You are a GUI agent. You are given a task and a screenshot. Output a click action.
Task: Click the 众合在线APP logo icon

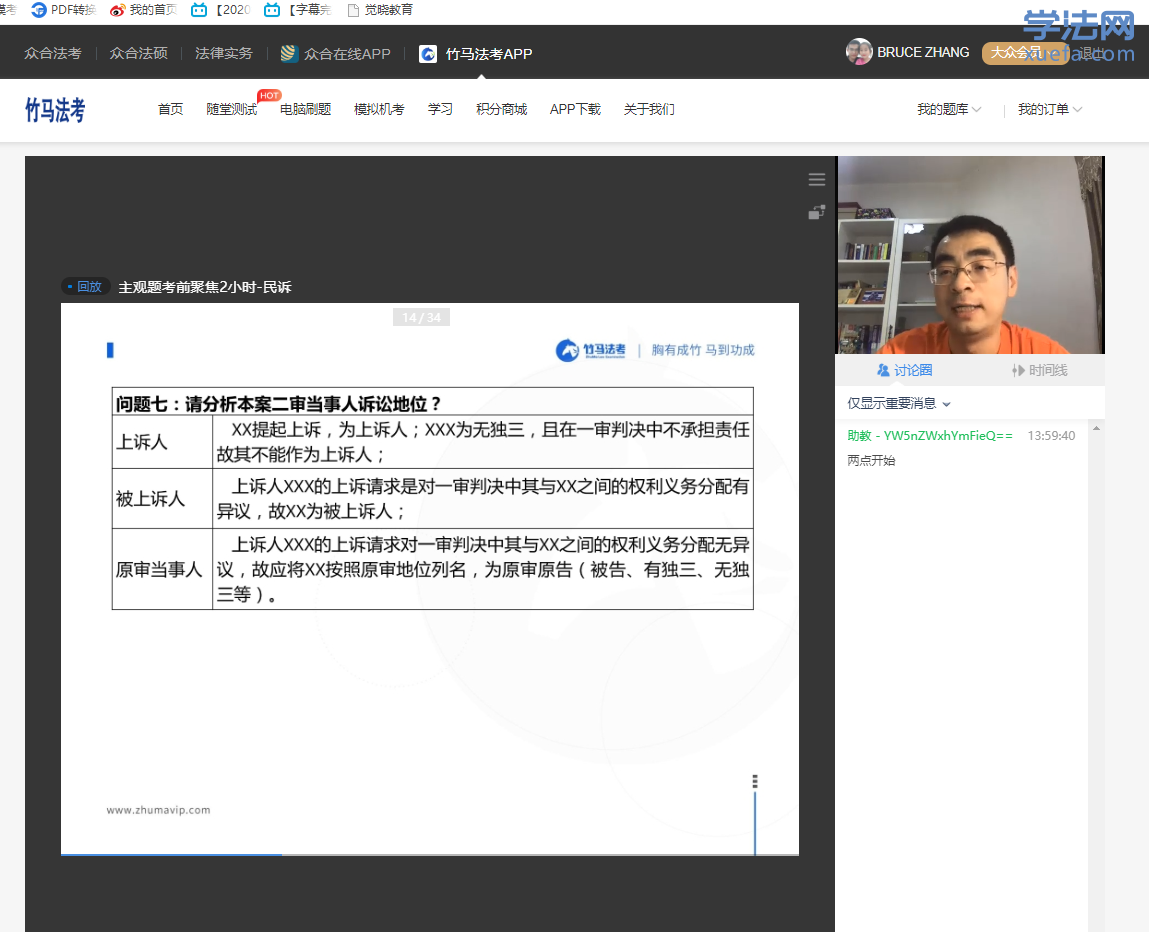click(289, 53)
